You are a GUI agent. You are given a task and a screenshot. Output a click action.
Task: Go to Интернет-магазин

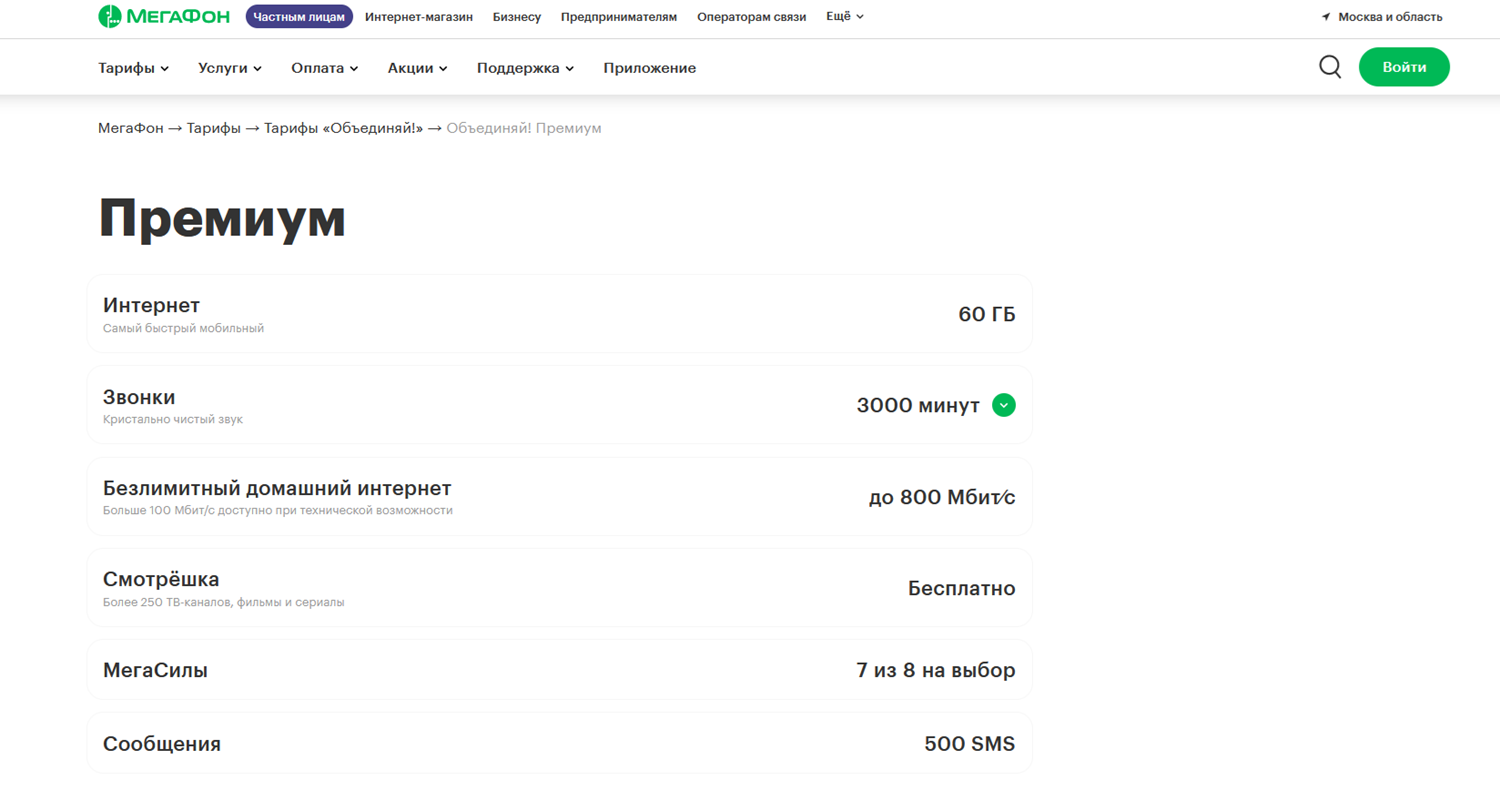[419, 17]
